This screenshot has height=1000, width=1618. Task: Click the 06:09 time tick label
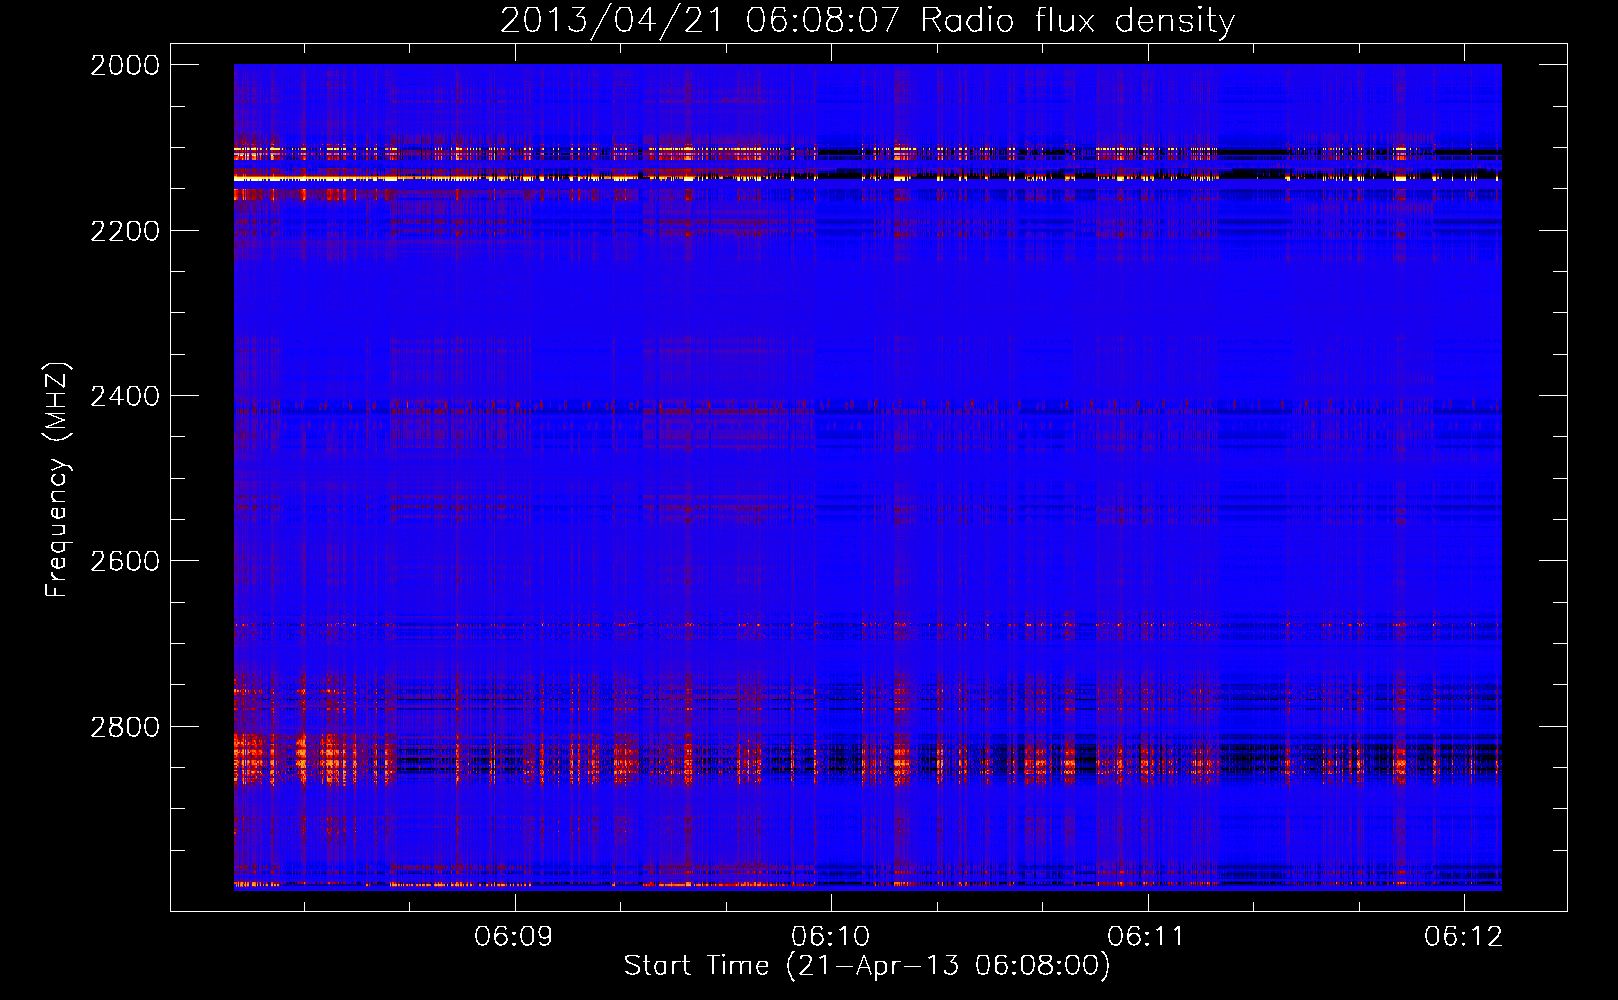pos(514,936)
